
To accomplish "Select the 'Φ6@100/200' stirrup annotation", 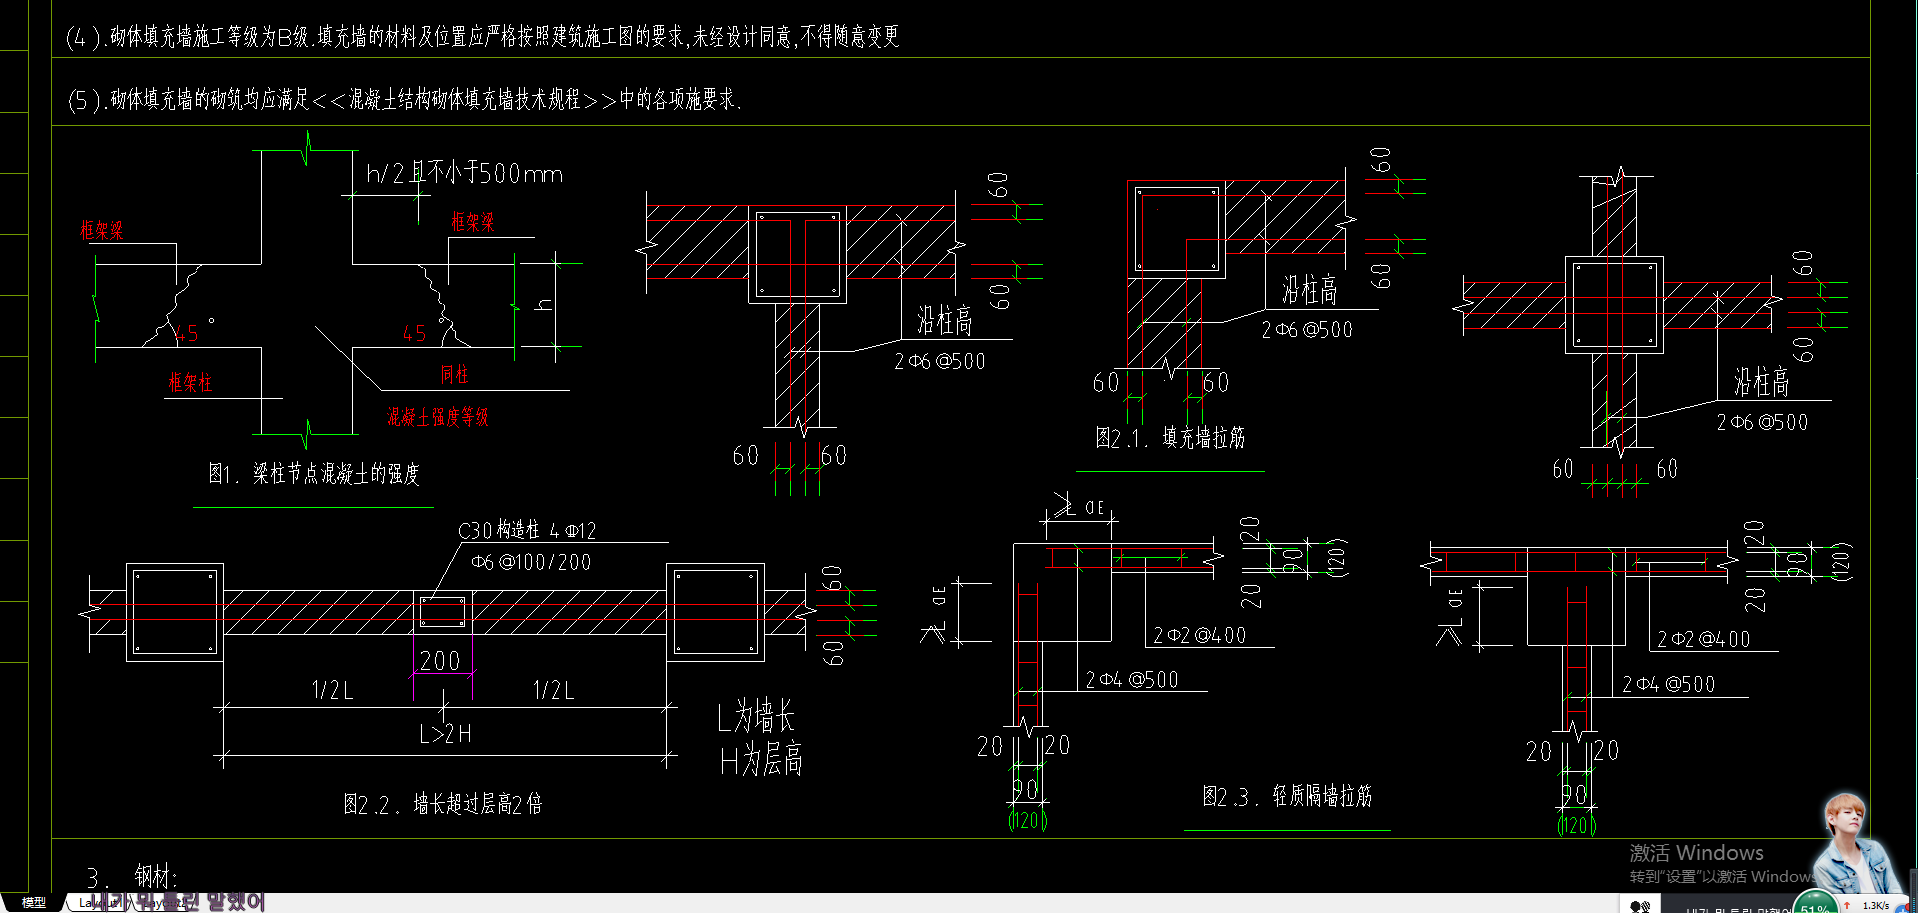I will click(x=531, y=562).
